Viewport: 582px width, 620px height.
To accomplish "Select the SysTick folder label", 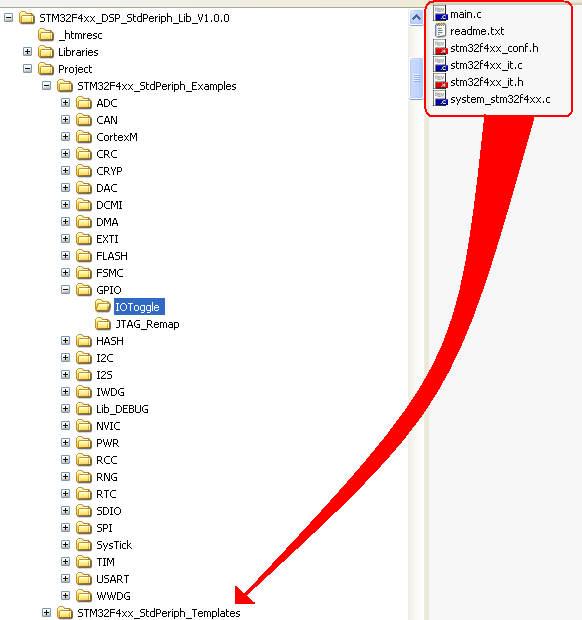I will coord(114,545).
